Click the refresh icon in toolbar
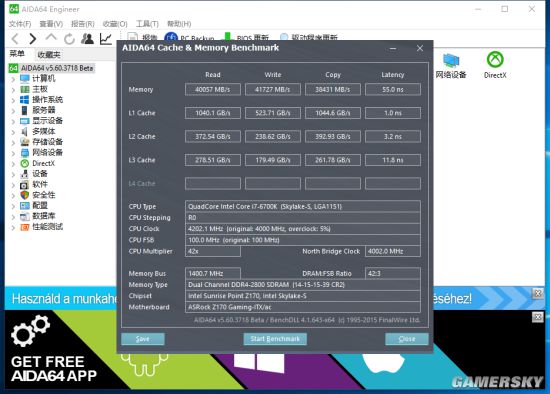Image resolution: width=550 pixels, height=394 pixels. point(69,39)
